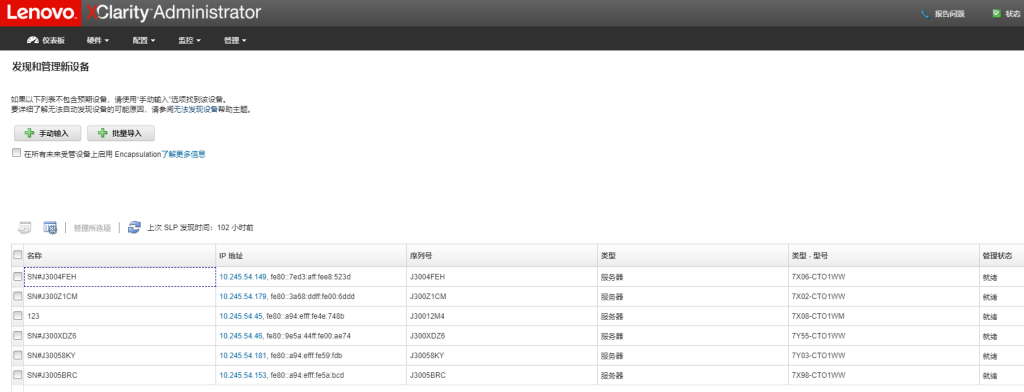
Task: Open IP link 10.245.54.181
Action: tap(243, 355)
